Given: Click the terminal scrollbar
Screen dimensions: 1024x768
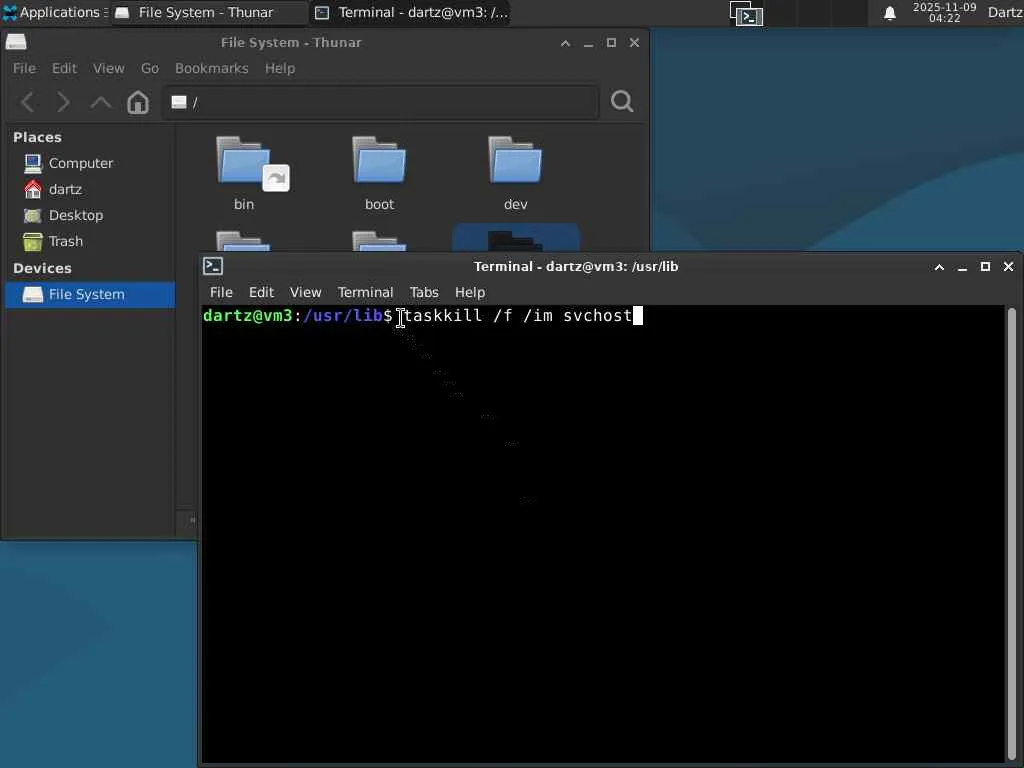Looking at the screenshot, I should tap(1012, 534).
